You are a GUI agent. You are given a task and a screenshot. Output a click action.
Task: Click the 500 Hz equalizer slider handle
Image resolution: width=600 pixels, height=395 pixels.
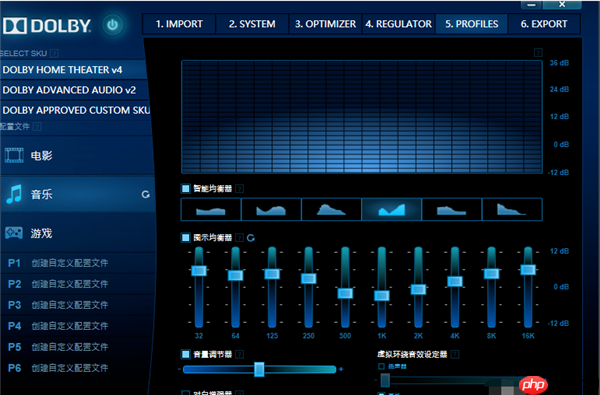(345, 294)
